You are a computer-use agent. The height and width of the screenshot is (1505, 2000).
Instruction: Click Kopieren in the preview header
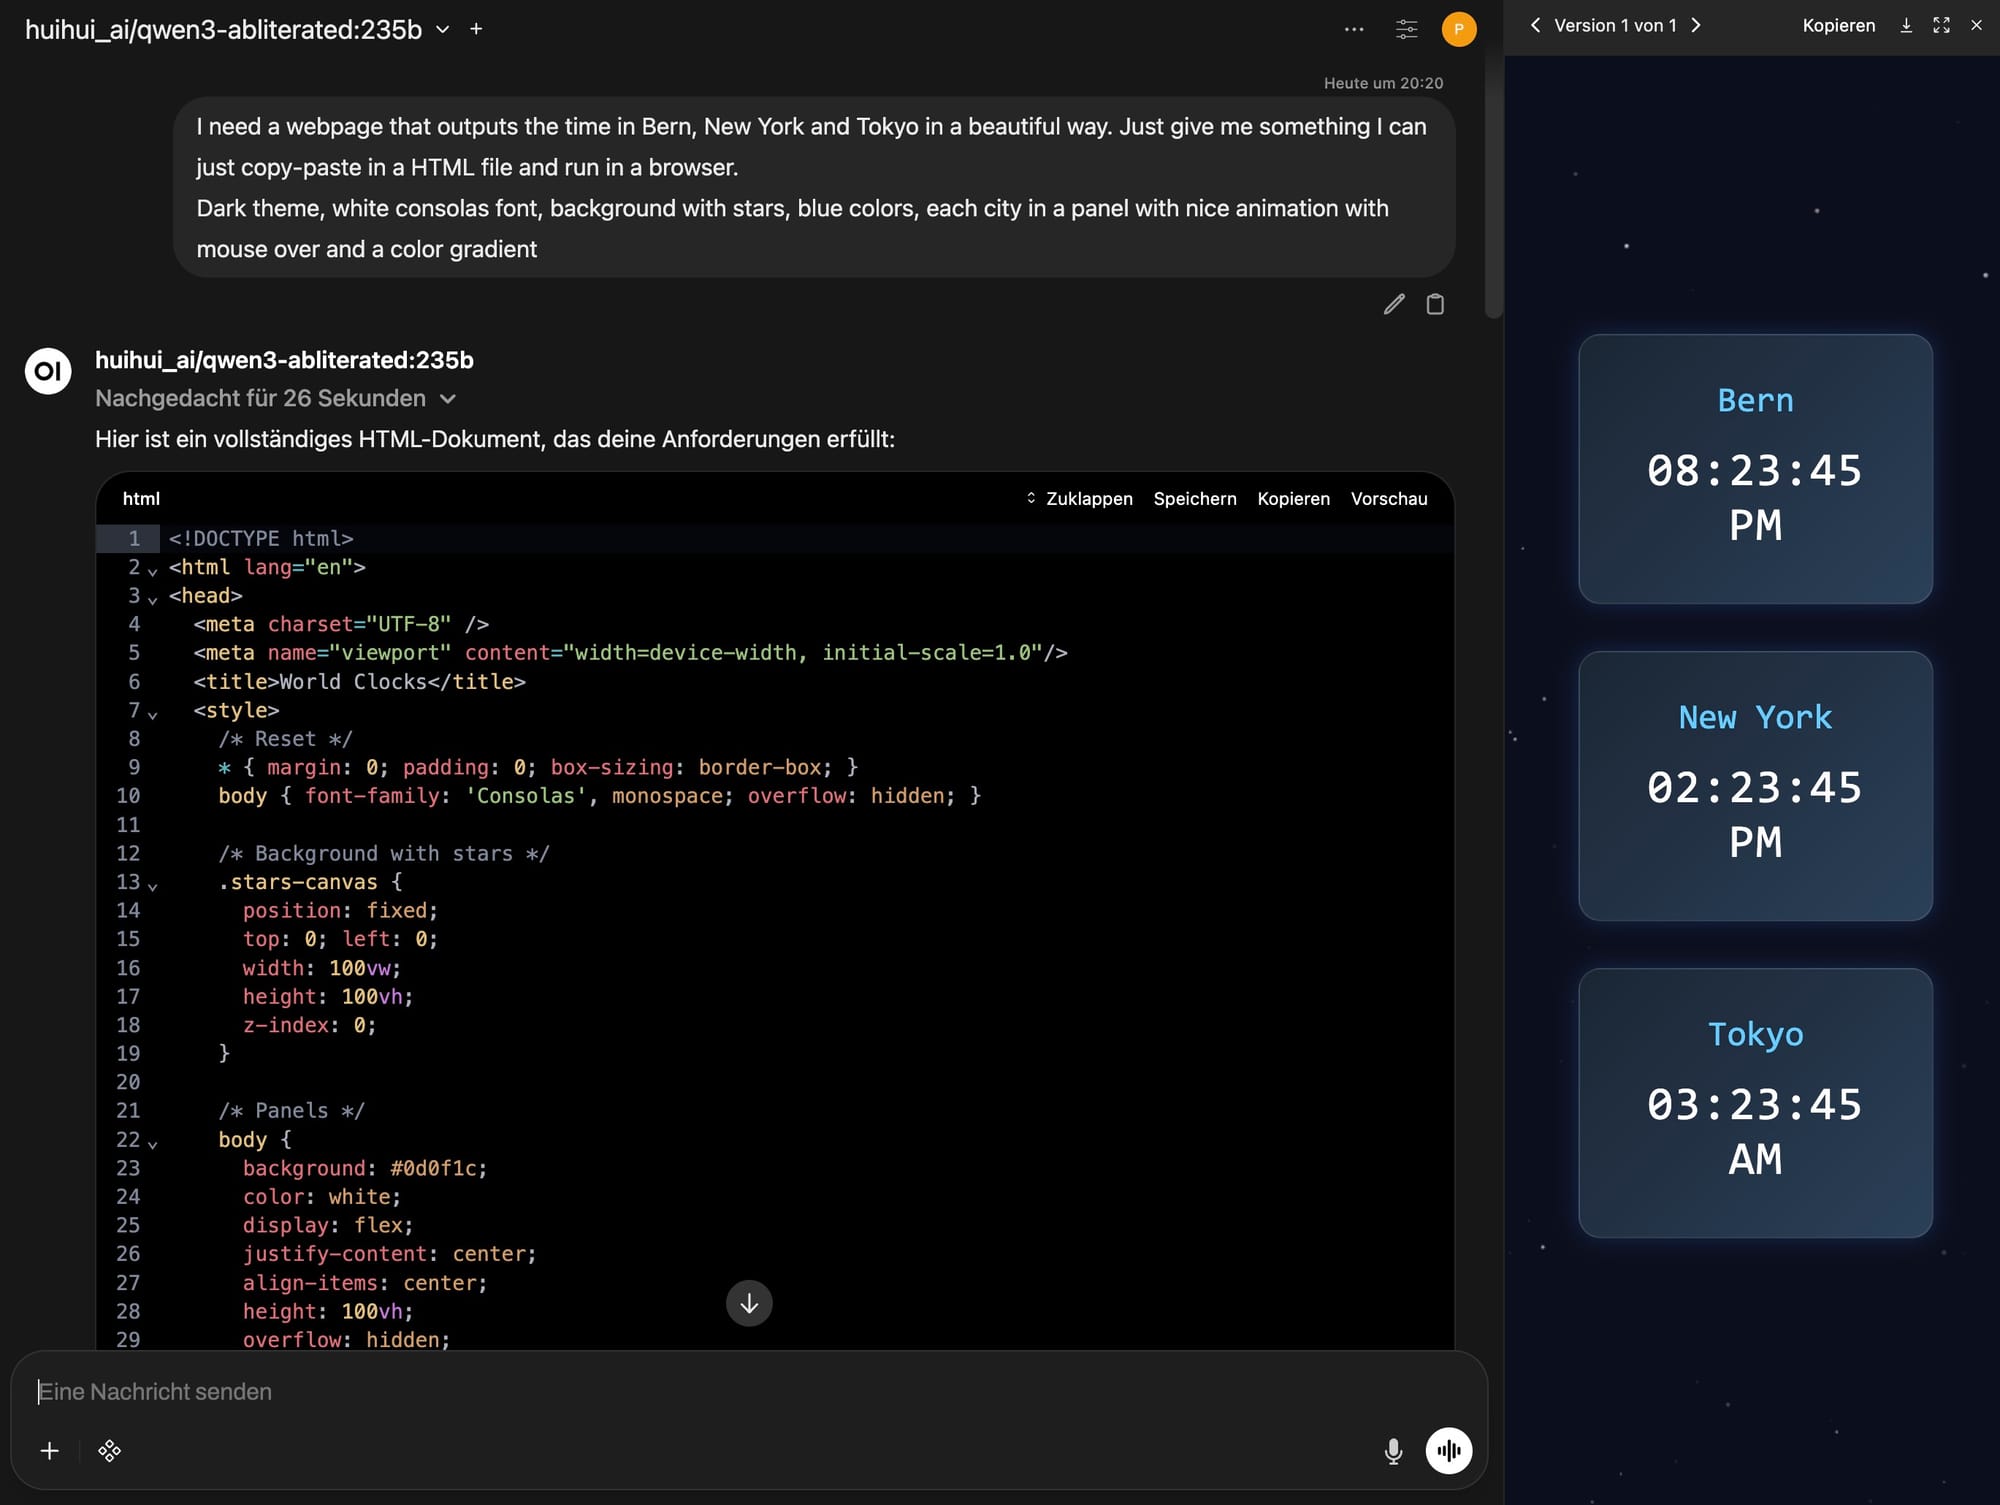[1838, 26]
